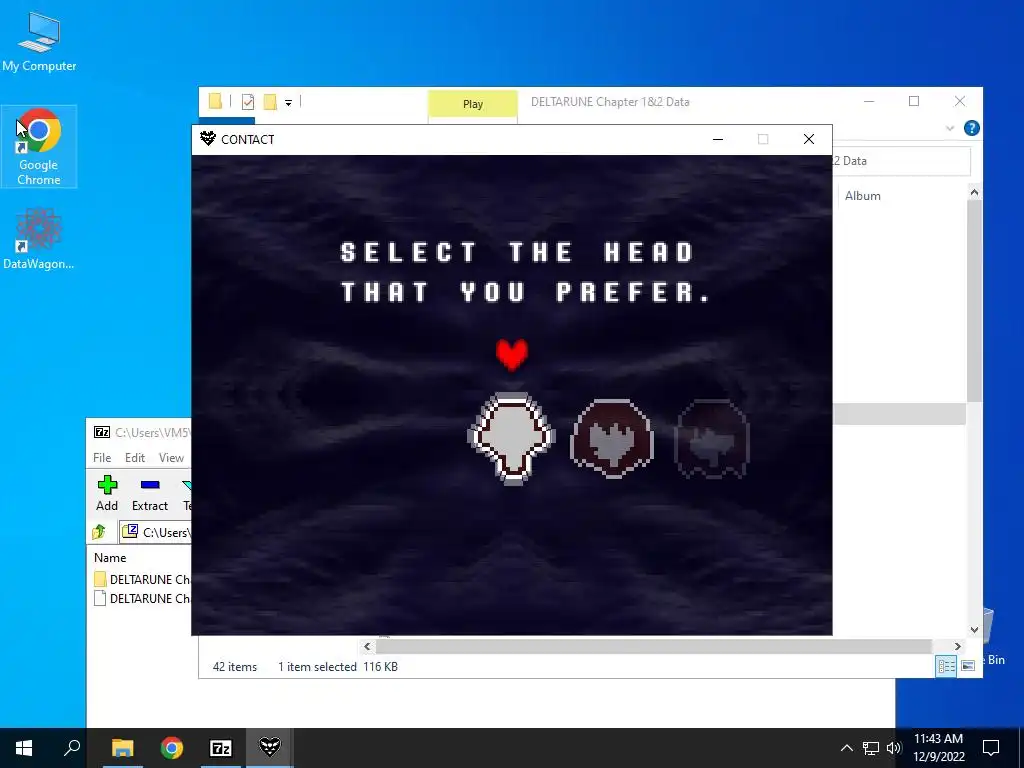Open the View menu in 7-Zip
The width and height of the screenshot is (1024, 768).
171,458
